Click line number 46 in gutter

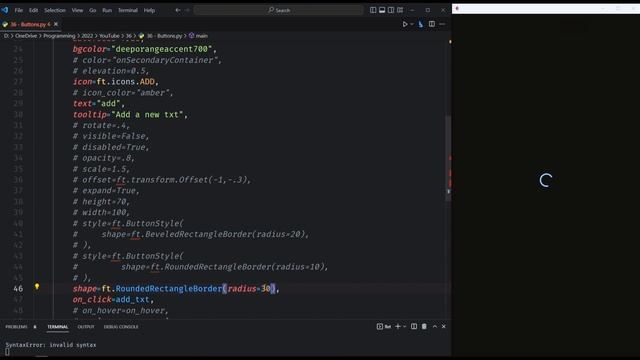(x=18, y=289)
